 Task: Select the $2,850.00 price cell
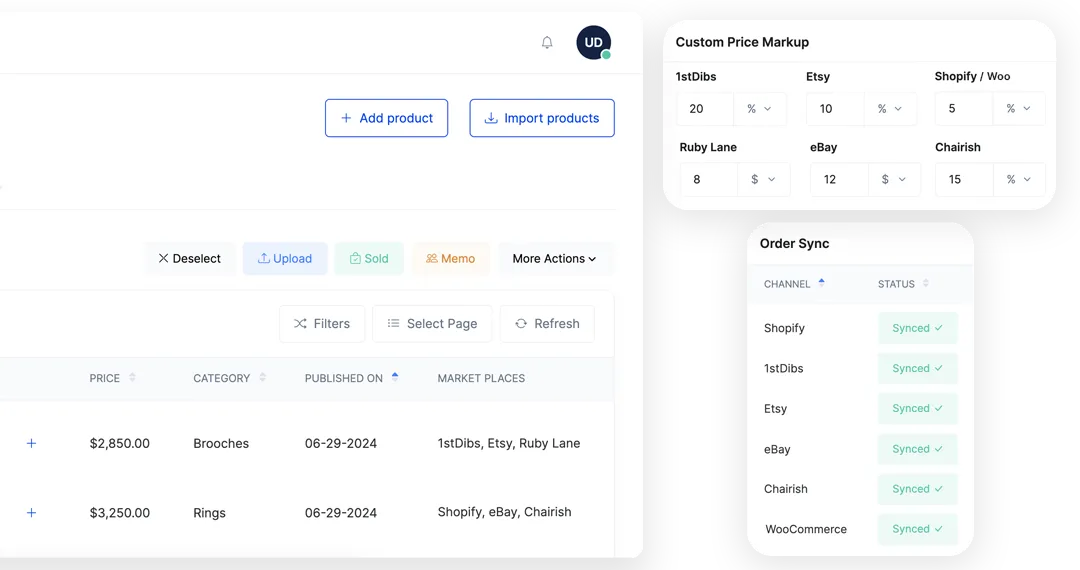click(x=119, y=443)
